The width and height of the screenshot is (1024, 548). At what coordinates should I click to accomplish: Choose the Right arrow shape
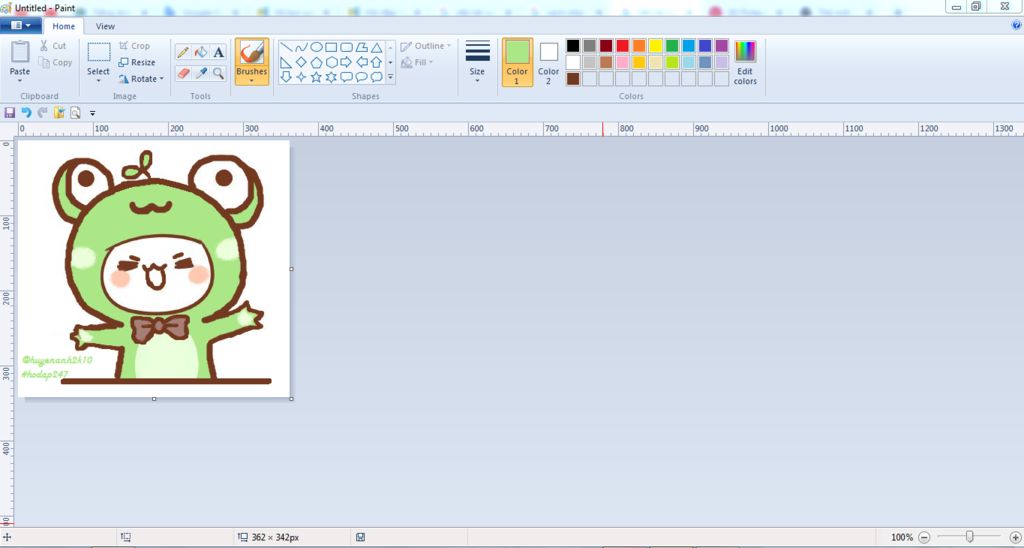pyautogui.click(x=346, y=63)
